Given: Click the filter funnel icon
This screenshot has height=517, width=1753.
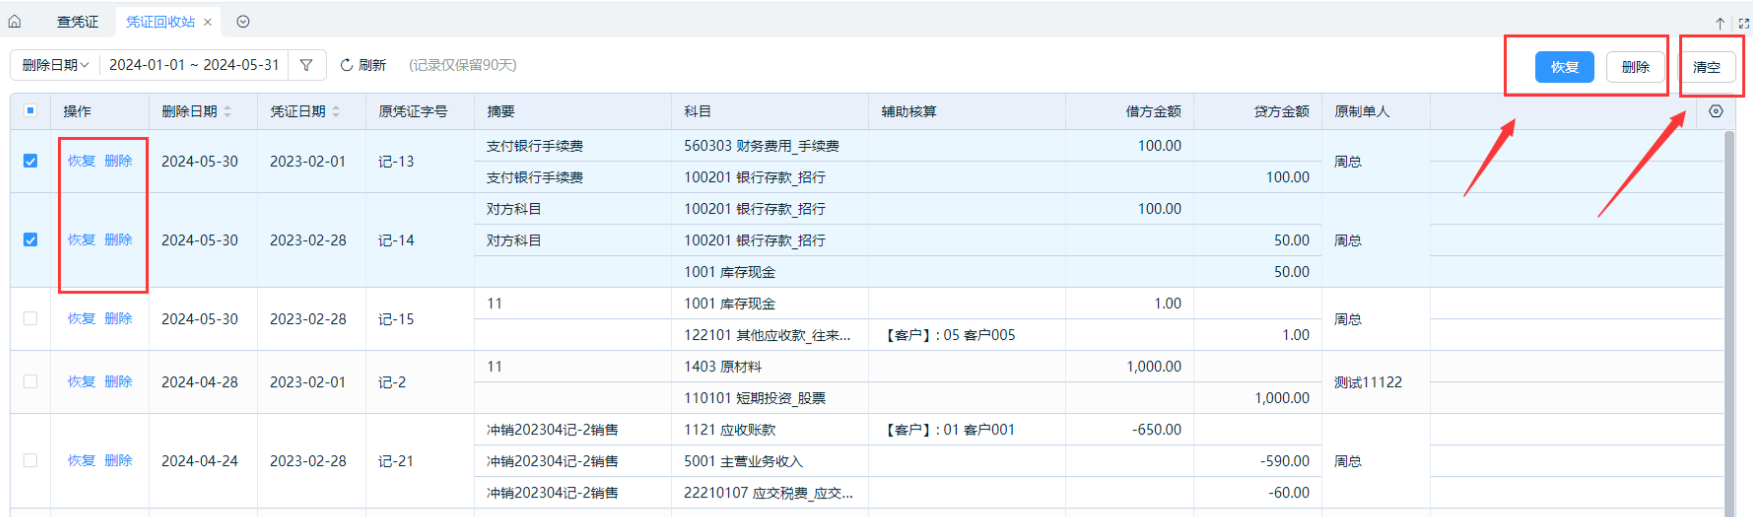Looking at the screenshot, I should [306, 65].
